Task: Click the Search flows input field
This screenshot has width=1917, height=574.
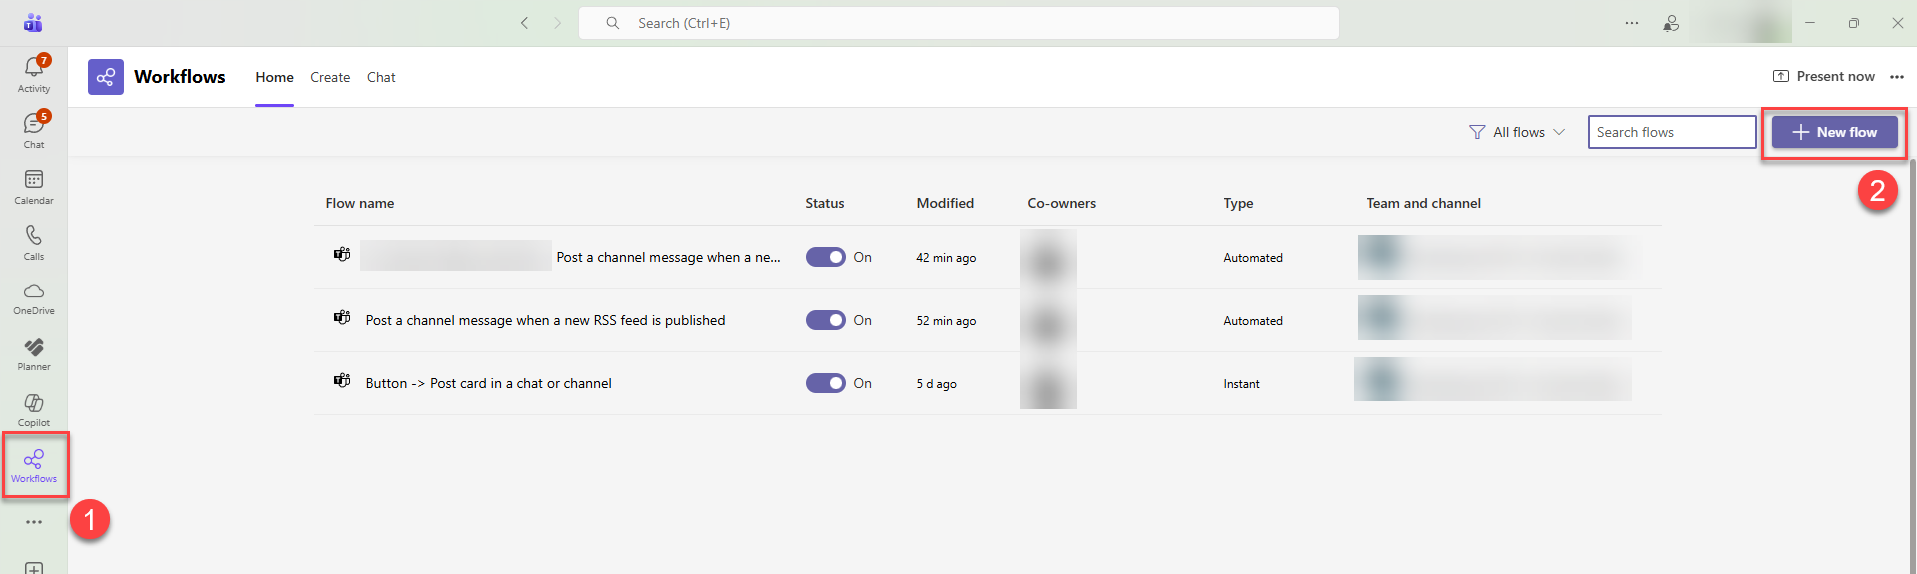Action: (1671, 132)
